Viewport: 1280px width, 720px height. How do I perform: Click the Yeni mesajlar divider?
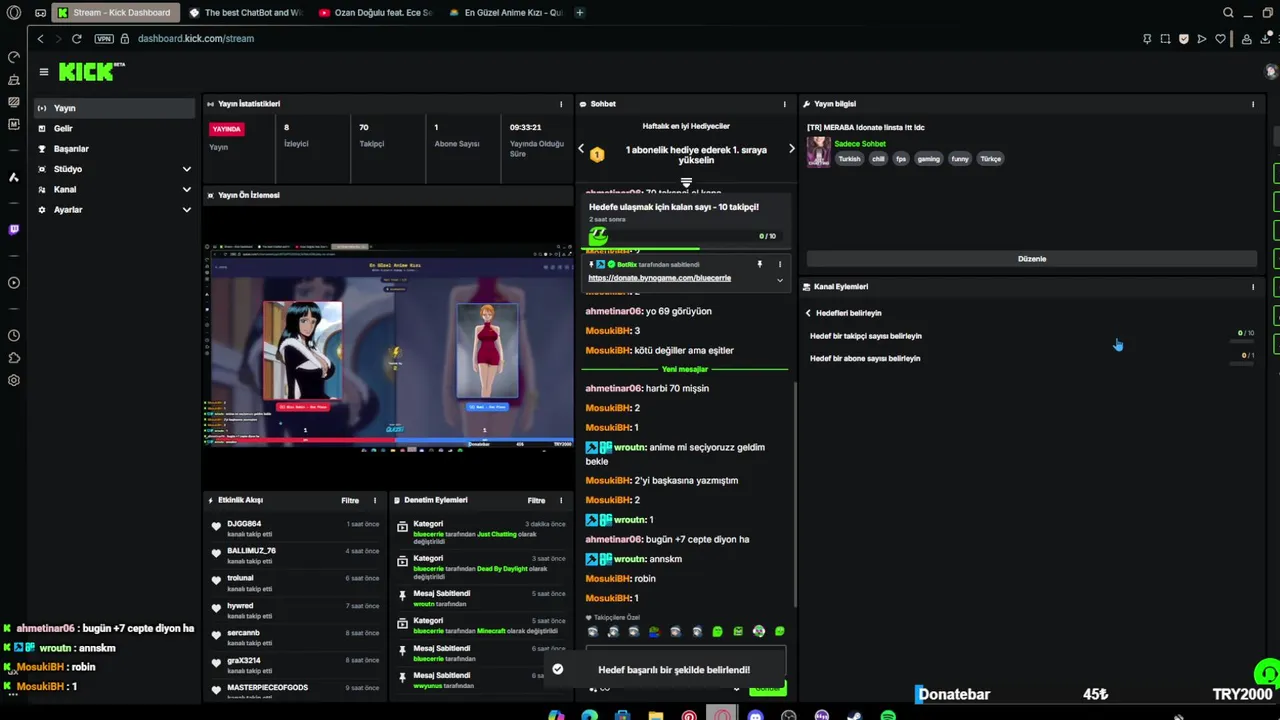coord(685,369)
